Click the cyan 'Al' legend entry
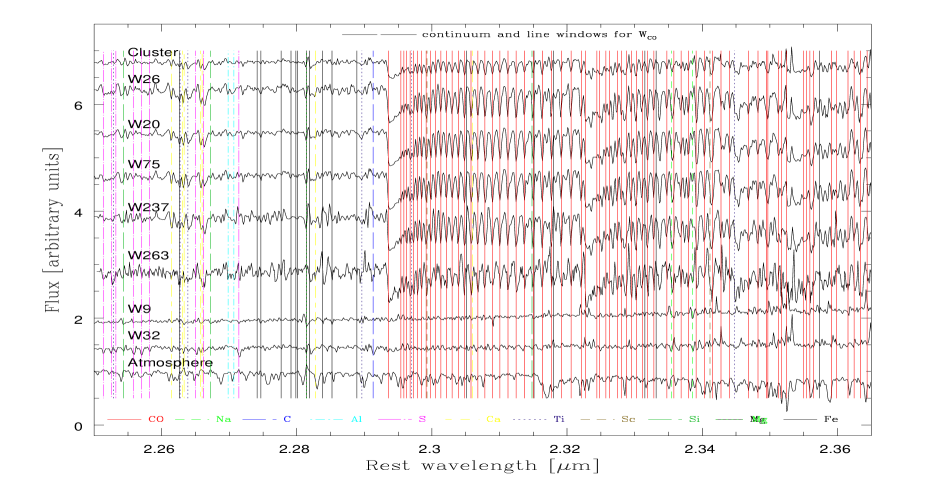Screen dimensions: 926x491 click(356, 420)
